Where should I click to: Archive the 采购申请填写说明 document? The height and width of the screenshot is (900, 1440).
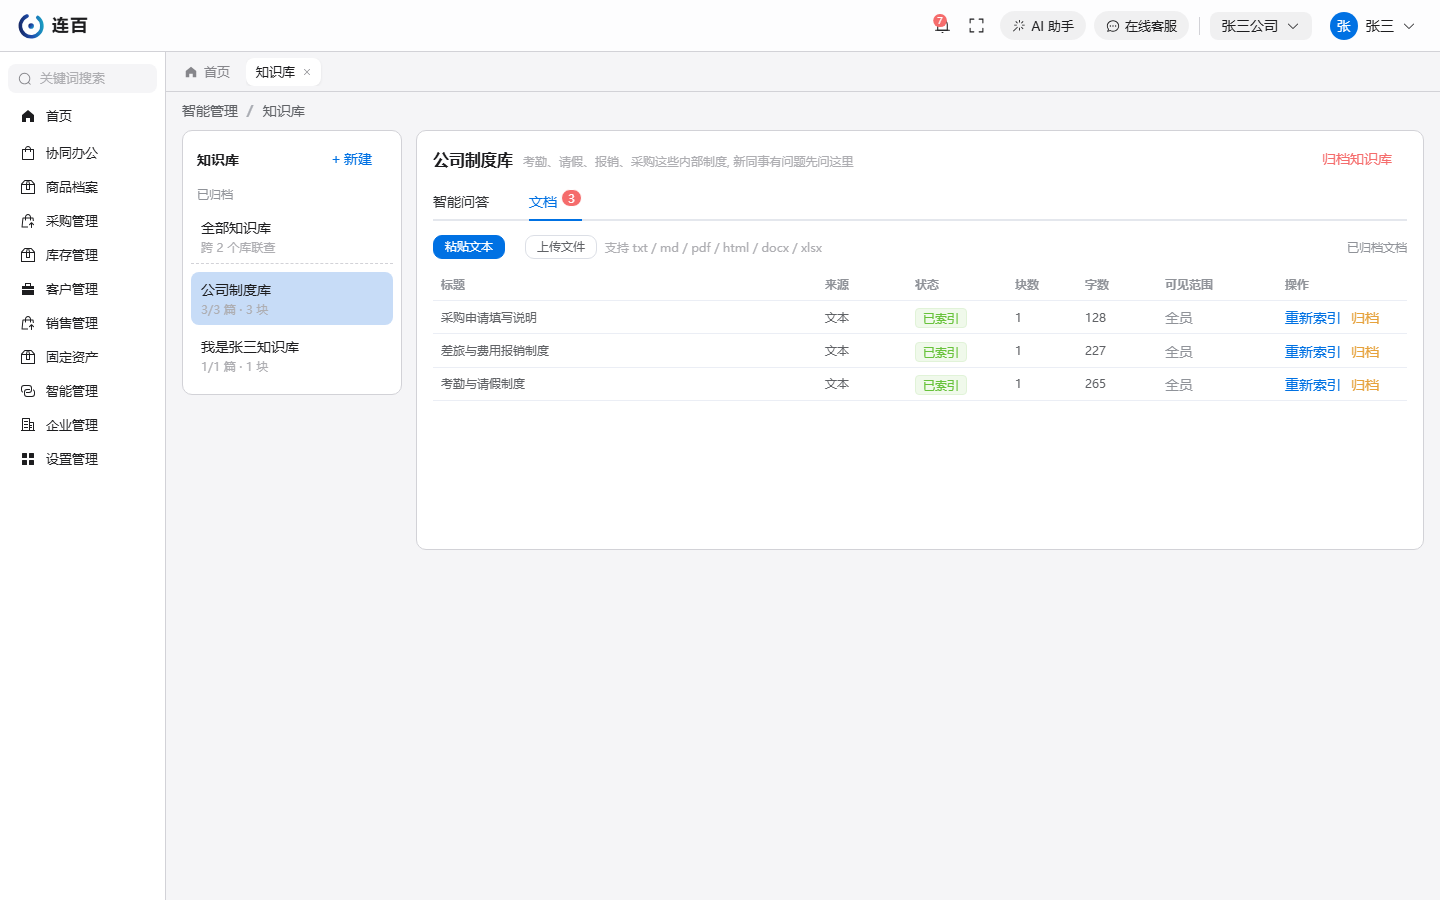[x=1365, y=318]
